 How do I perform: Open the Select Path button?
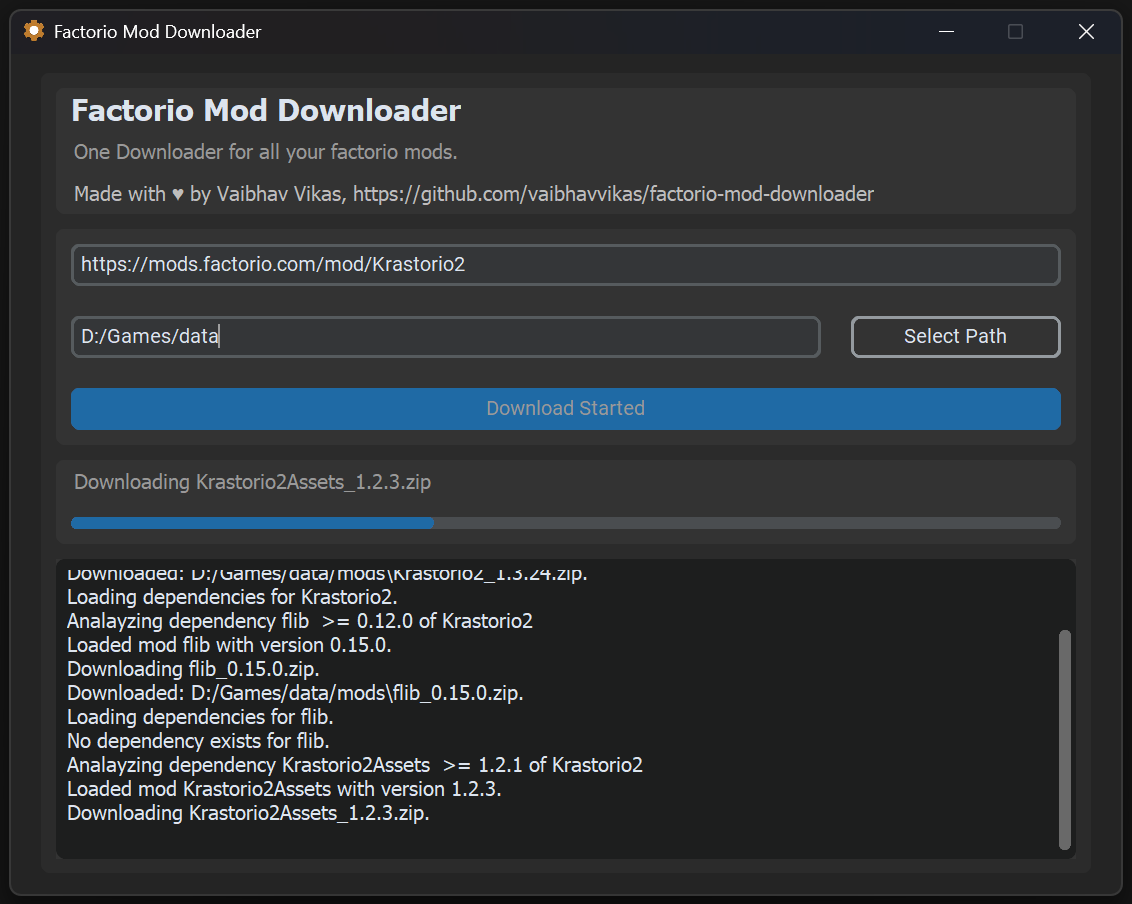(955, 336)
